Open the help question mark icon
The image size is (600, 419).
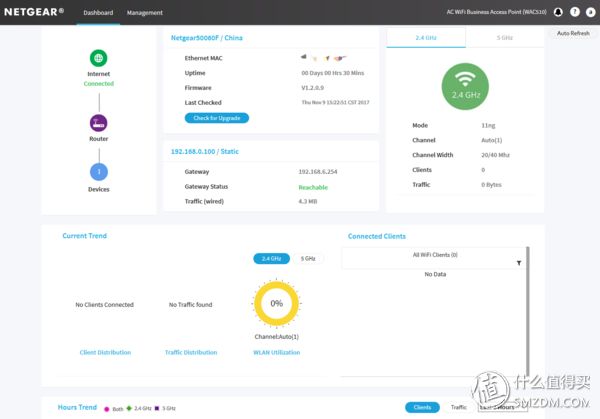pos(575,12)
